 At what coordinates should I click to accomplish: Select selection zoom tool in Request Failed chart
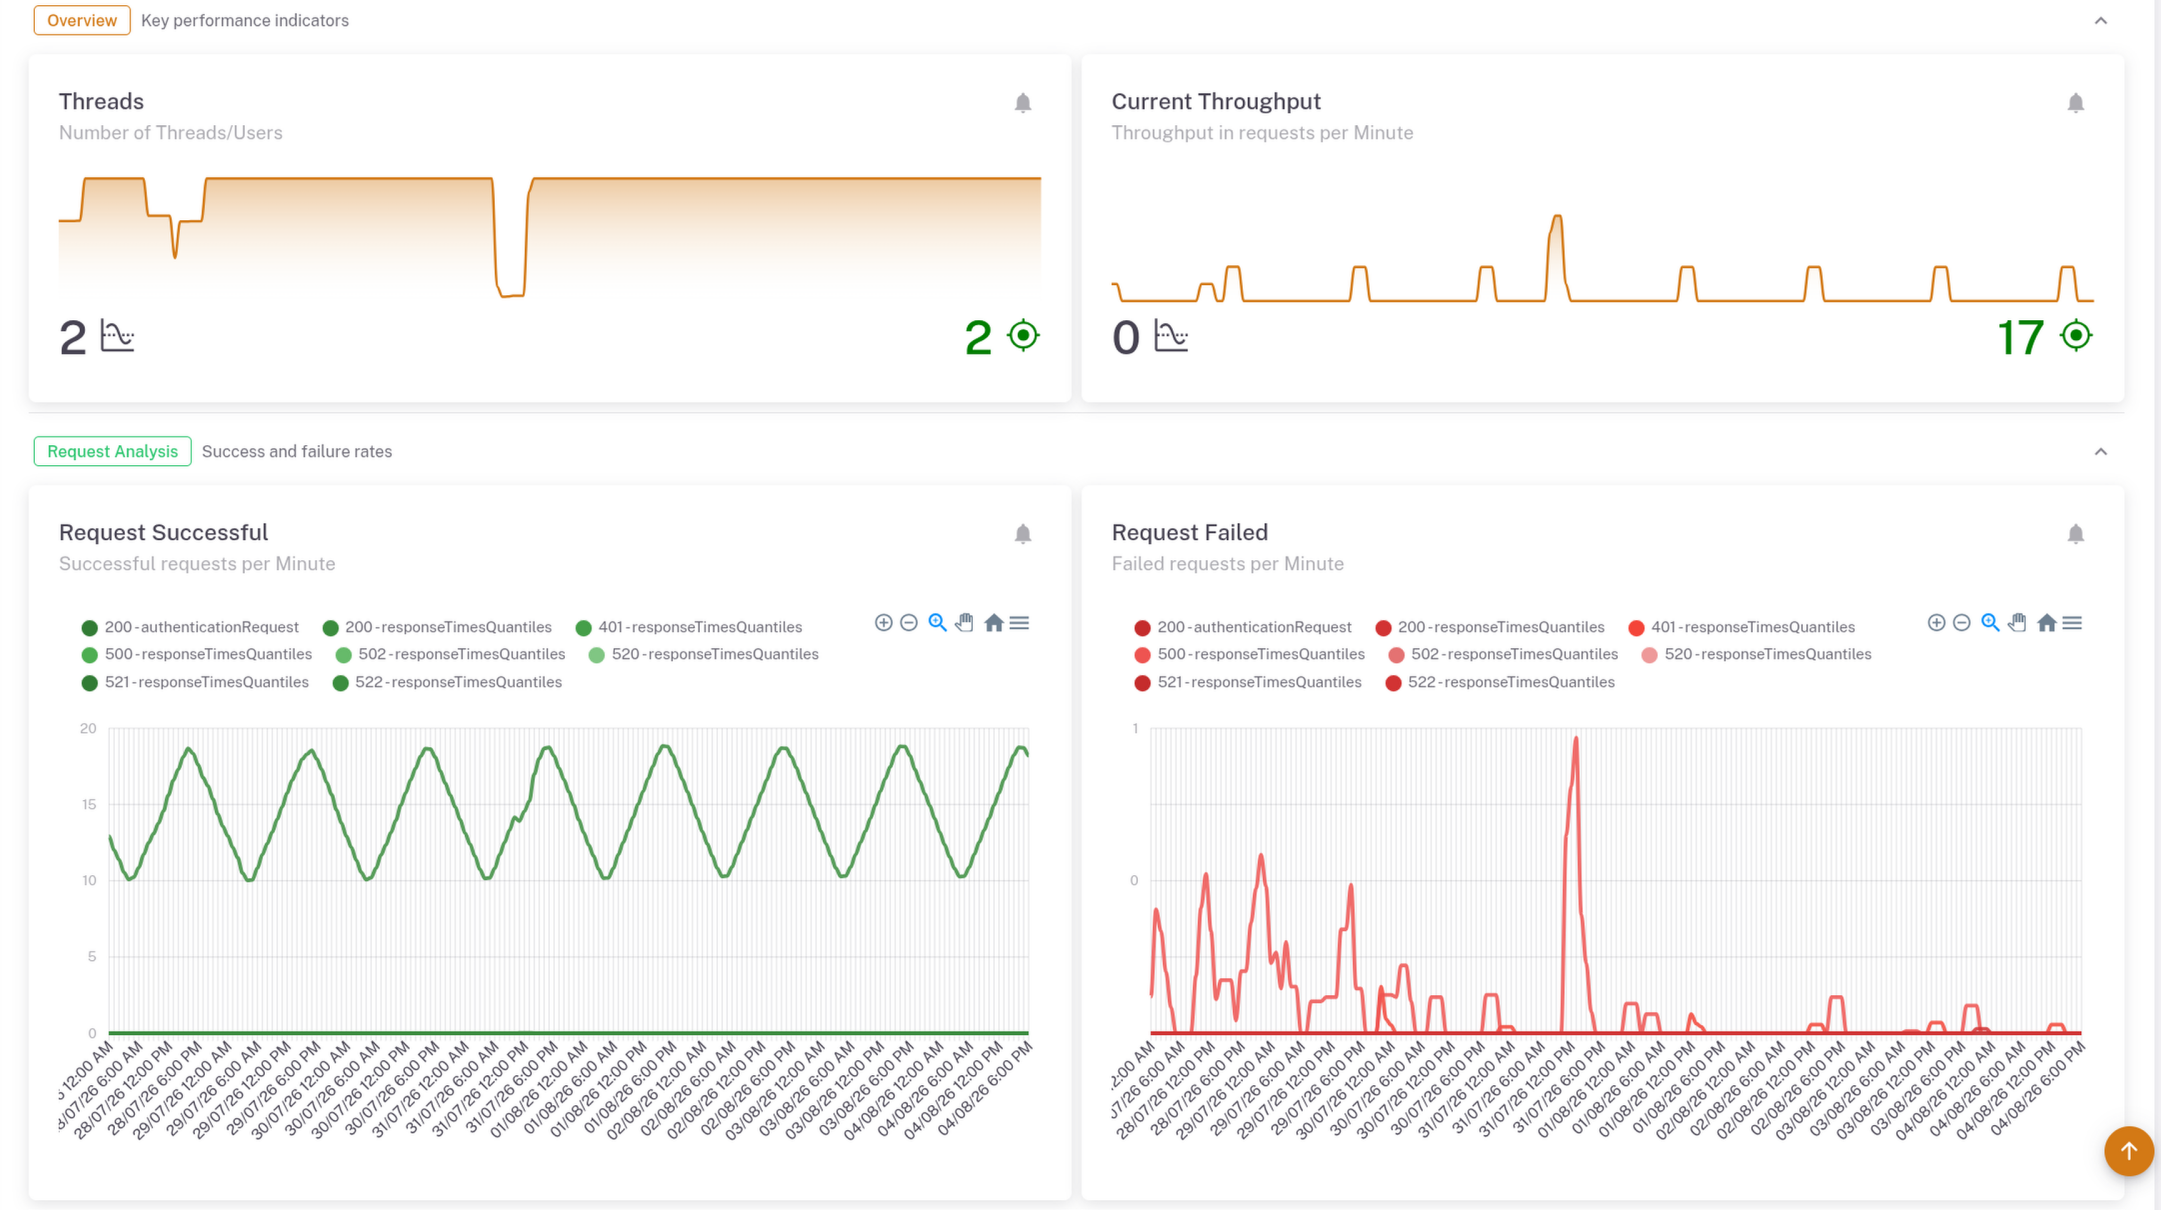(1990, 623)
